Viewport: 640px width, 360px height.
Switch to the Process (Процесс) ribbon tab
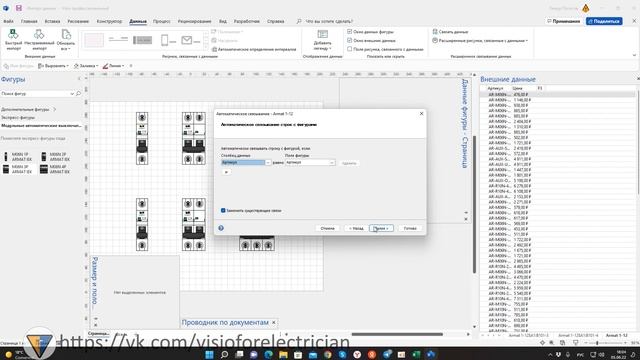coord(162,21)
